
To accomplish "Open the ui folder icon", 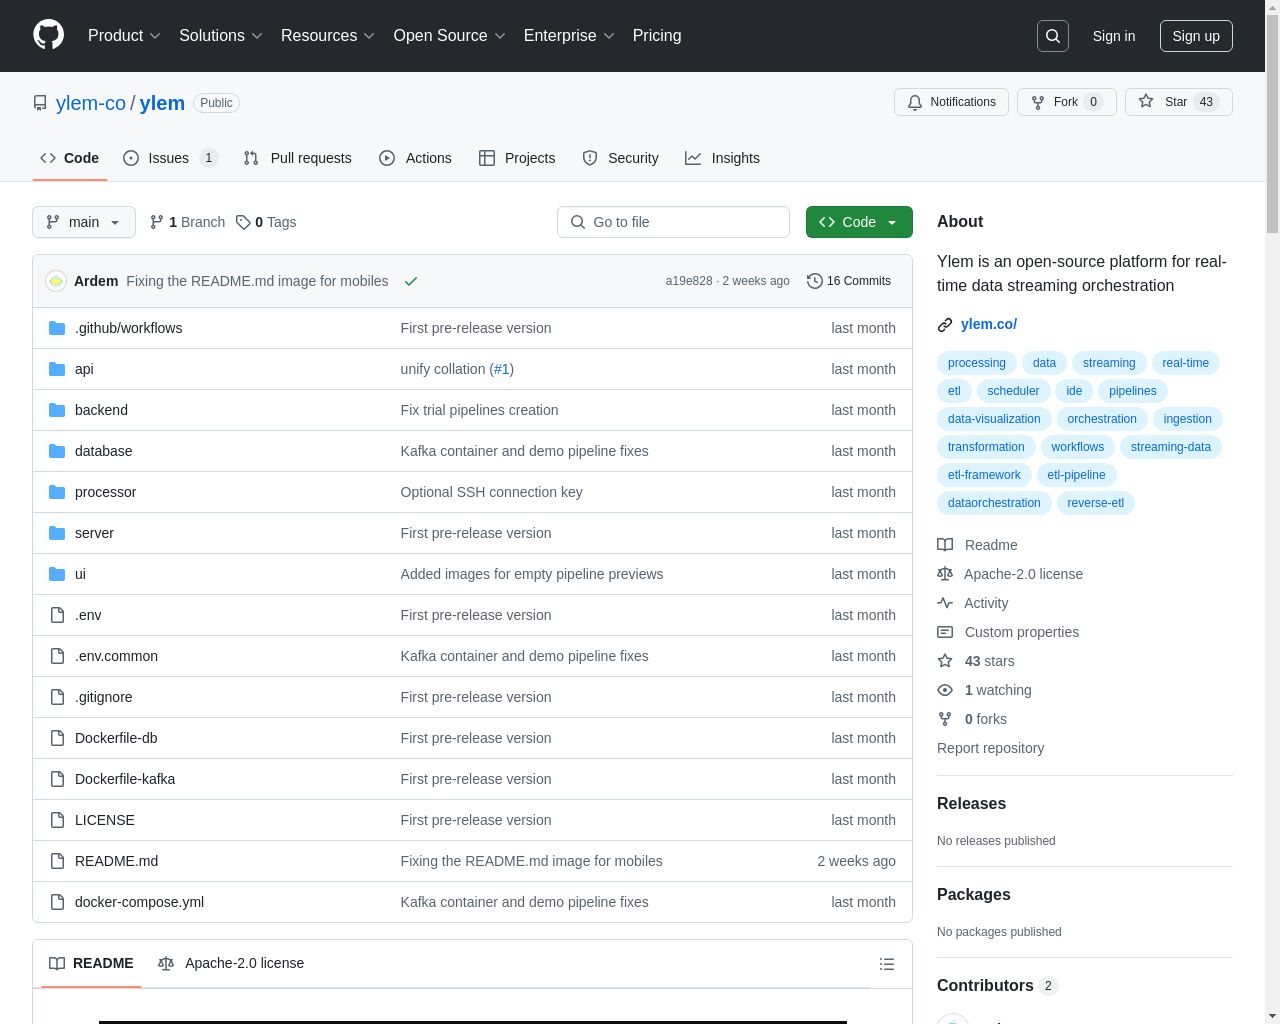I will pyautogui.click(x=57, y=574).
